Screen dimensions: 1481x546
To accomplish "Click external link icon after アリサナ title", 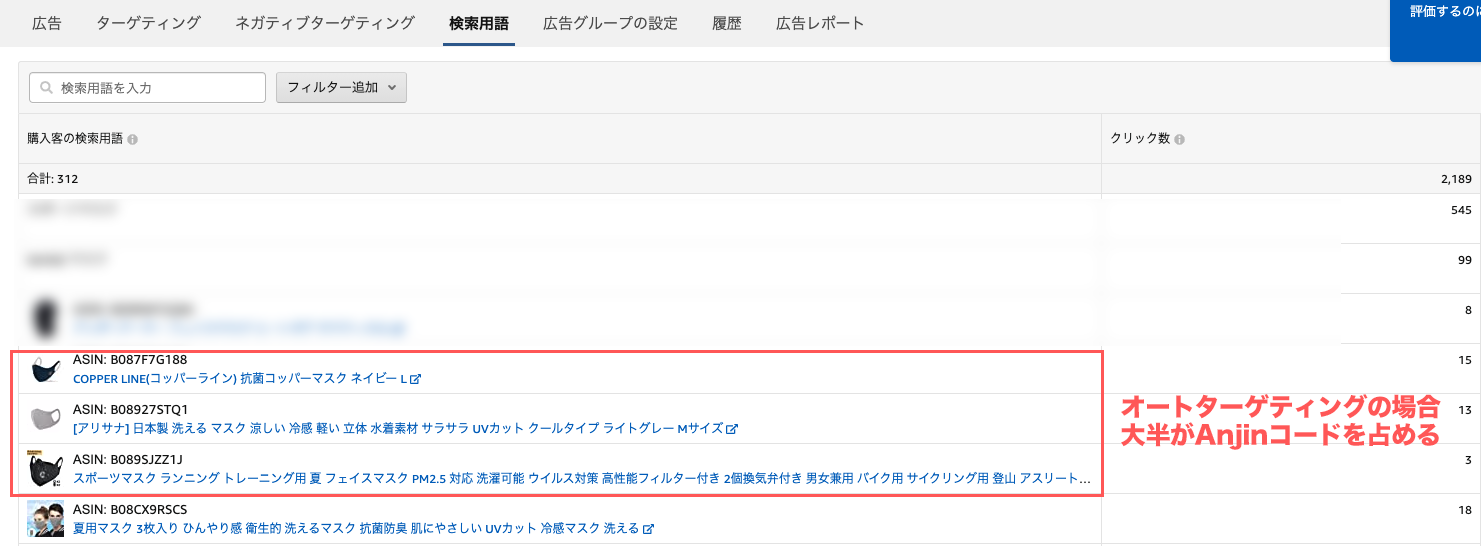I will pyautogui.click(x=732, y=430).
